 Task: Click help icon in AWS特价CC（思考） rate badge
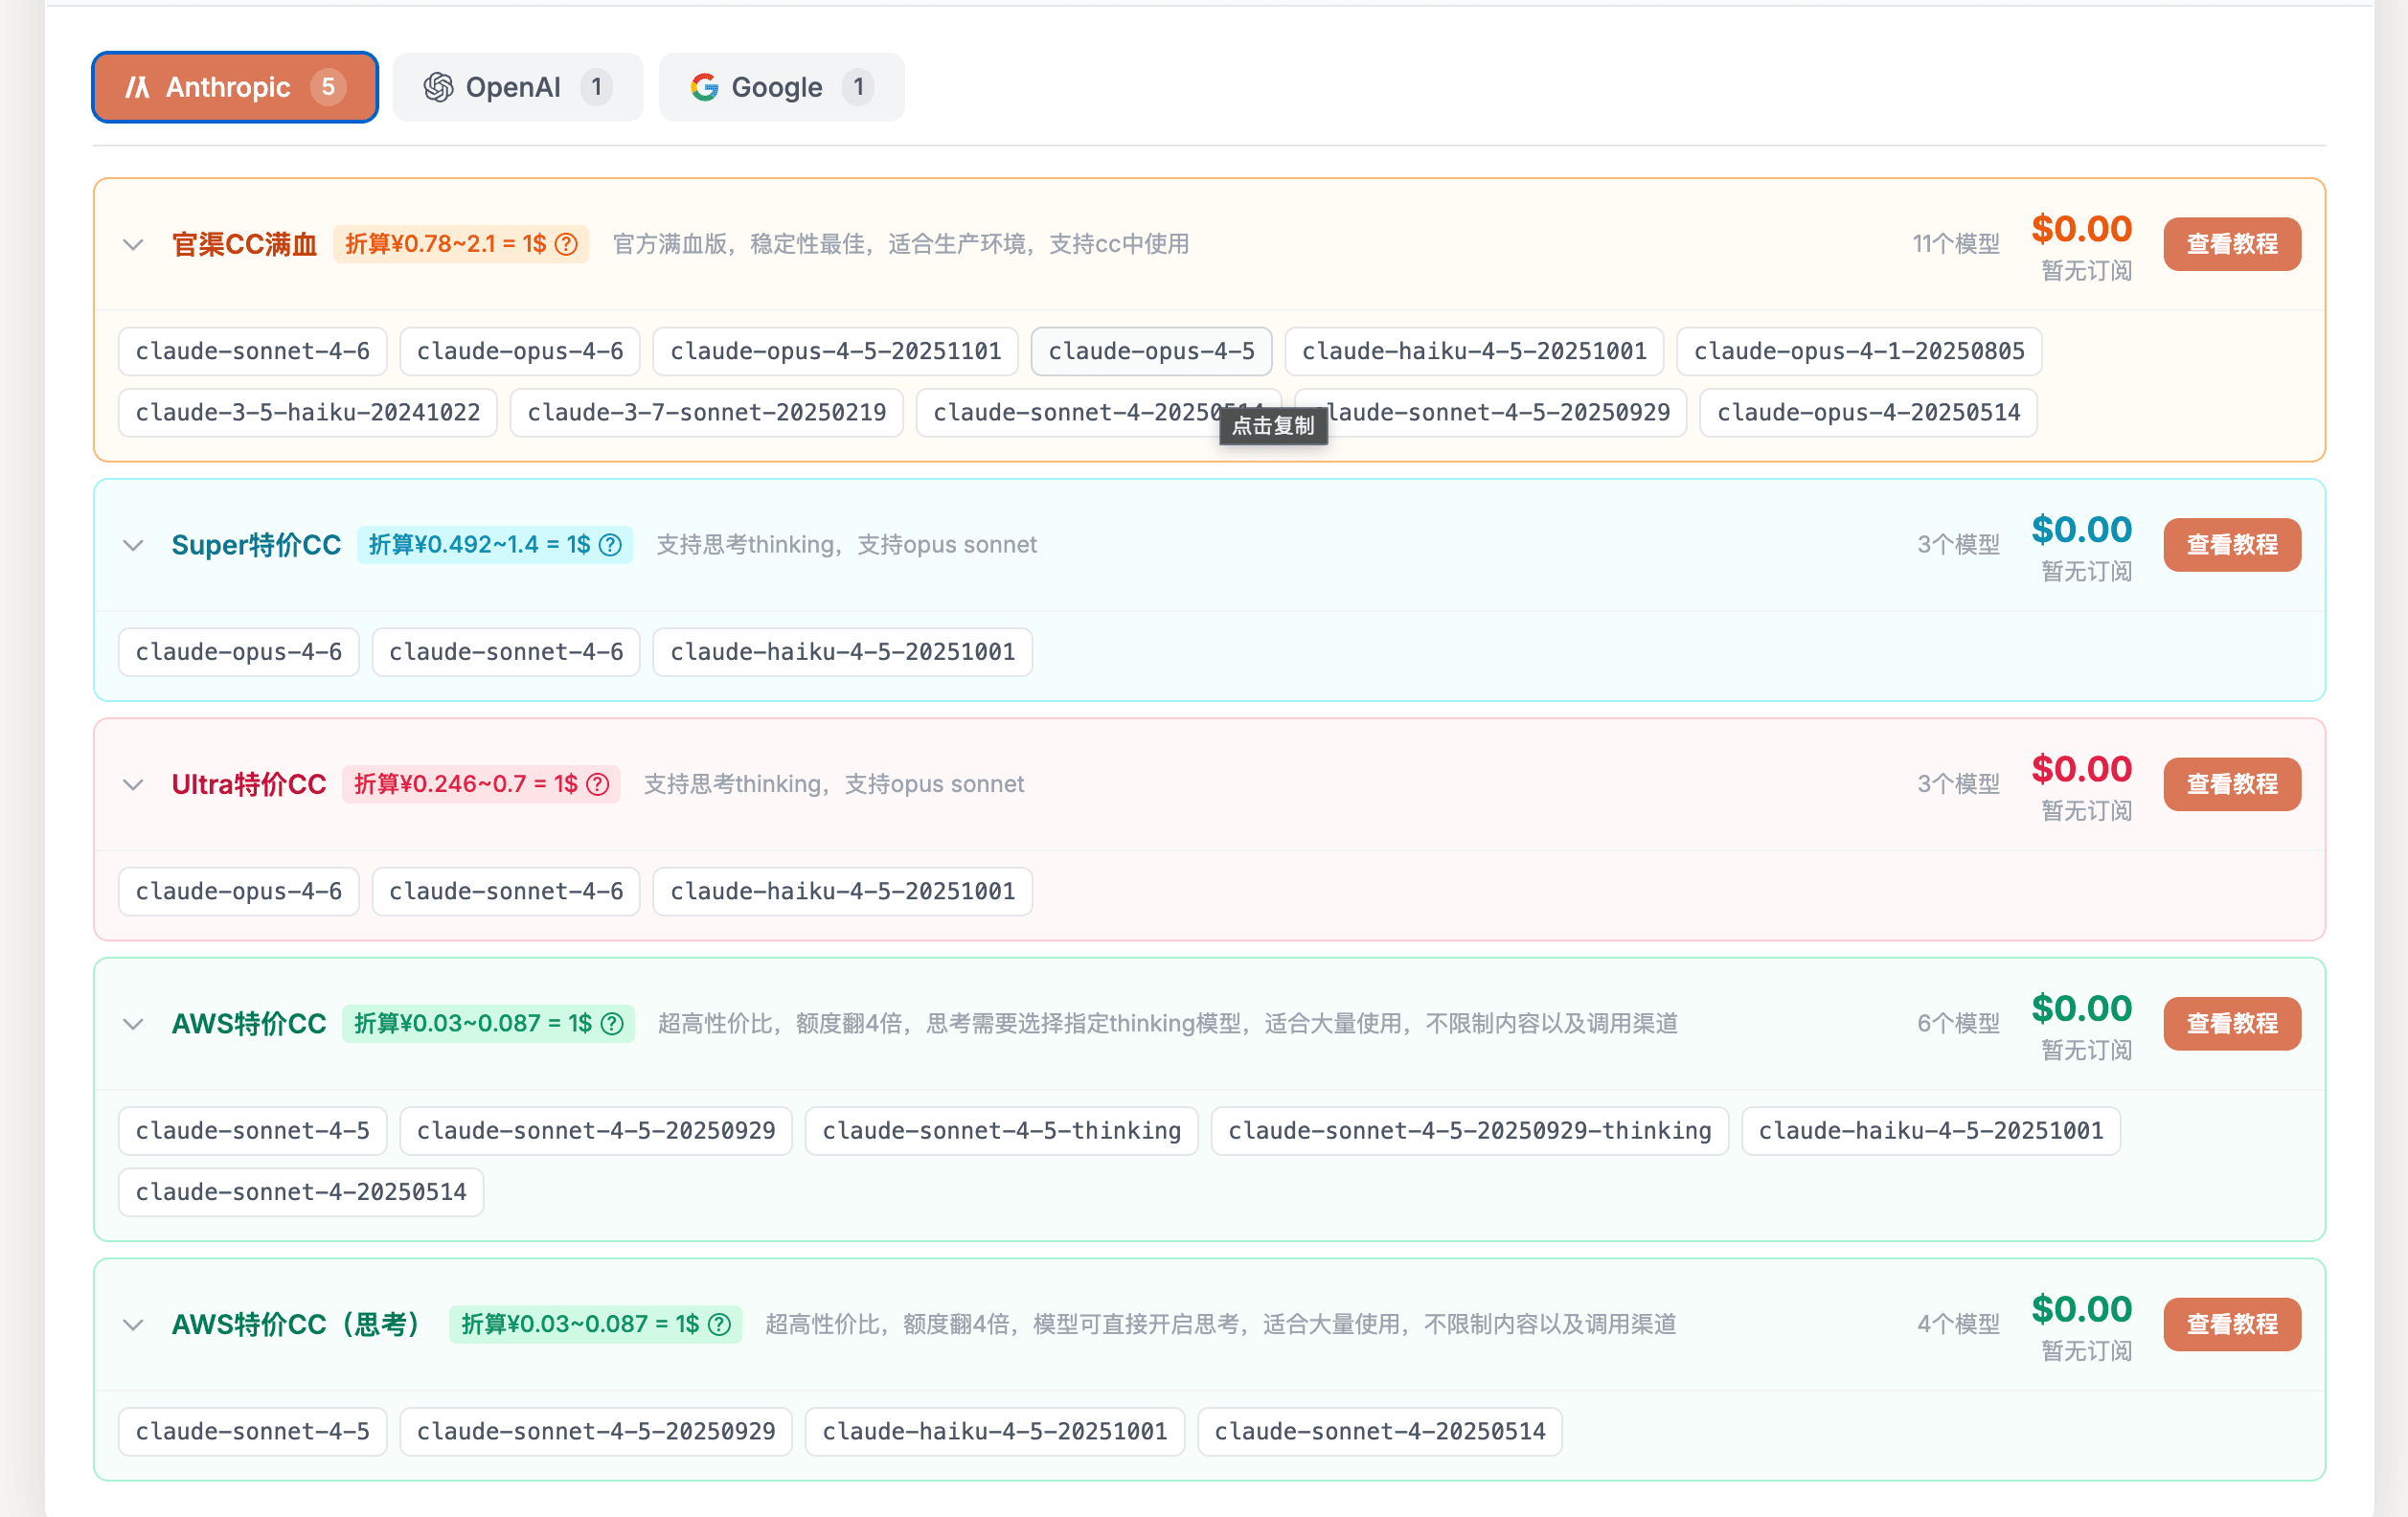(719, 1324)
